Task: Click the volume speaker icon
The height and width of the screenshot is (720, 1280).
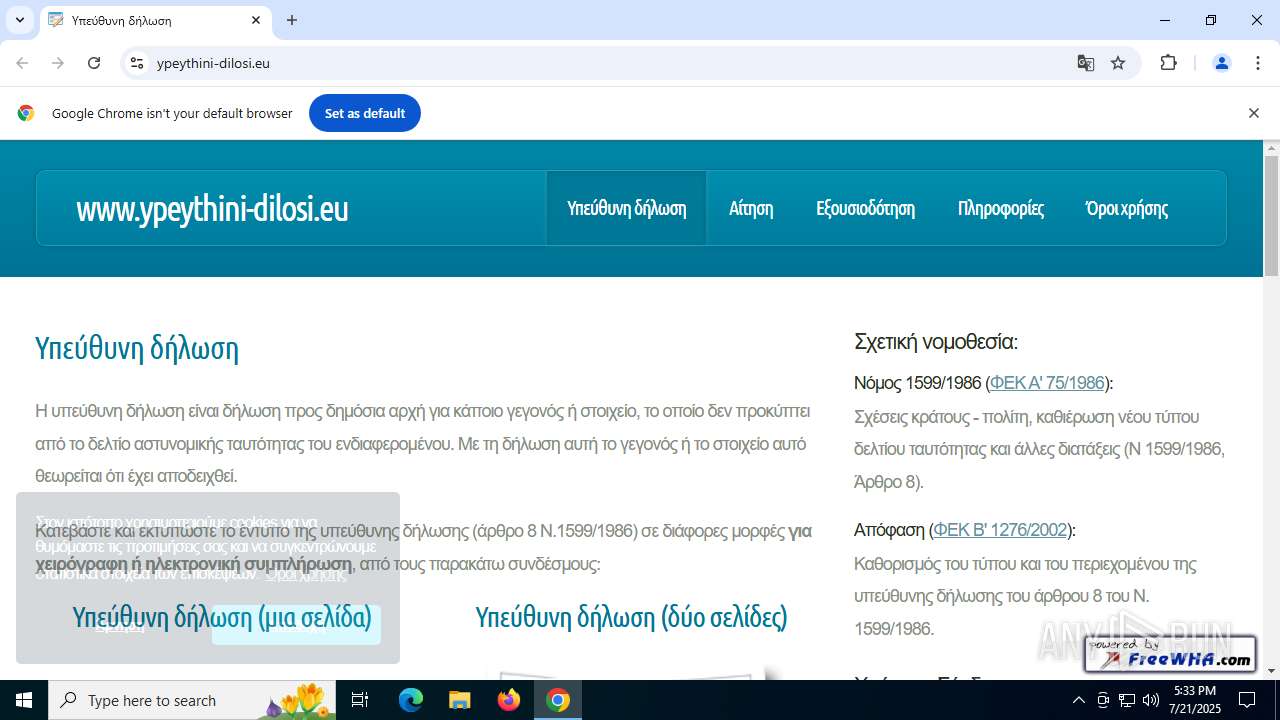Action: 1150,700
